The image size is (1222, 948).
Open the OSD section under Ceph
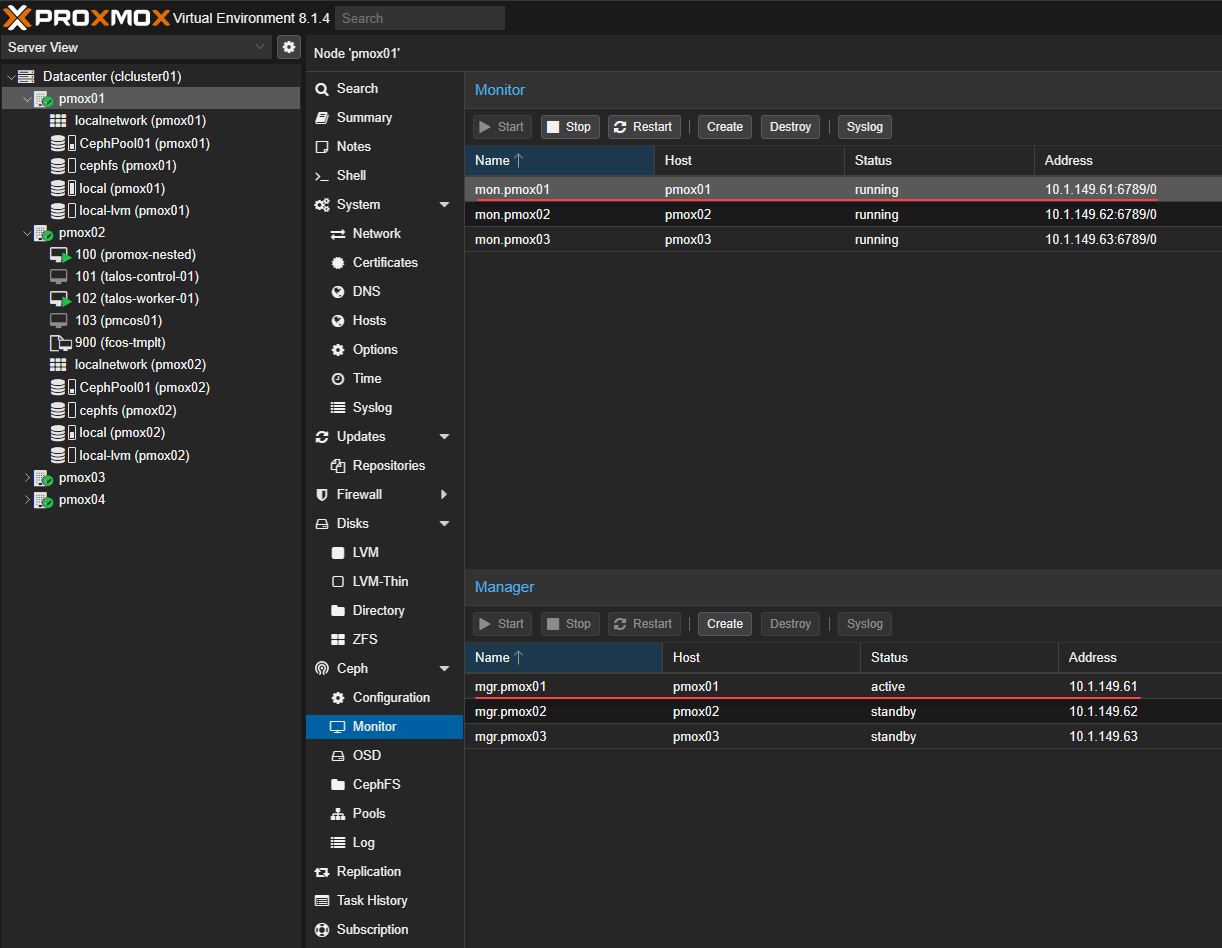point(366,755)
